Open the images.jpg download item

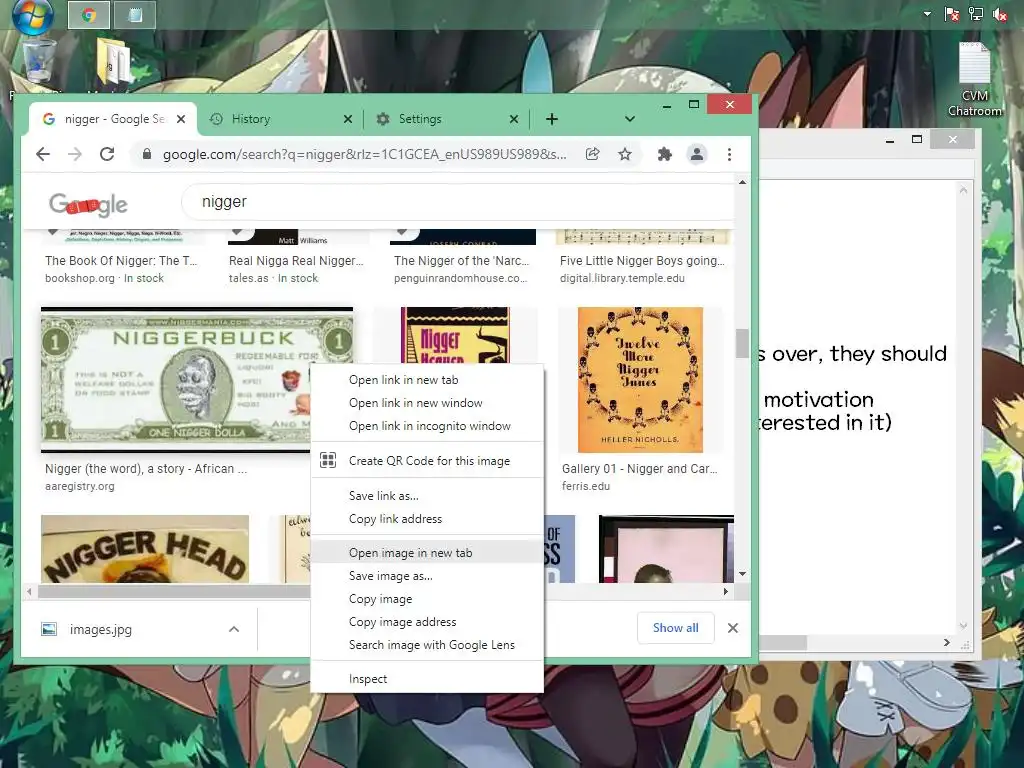[x=140, y=629]
